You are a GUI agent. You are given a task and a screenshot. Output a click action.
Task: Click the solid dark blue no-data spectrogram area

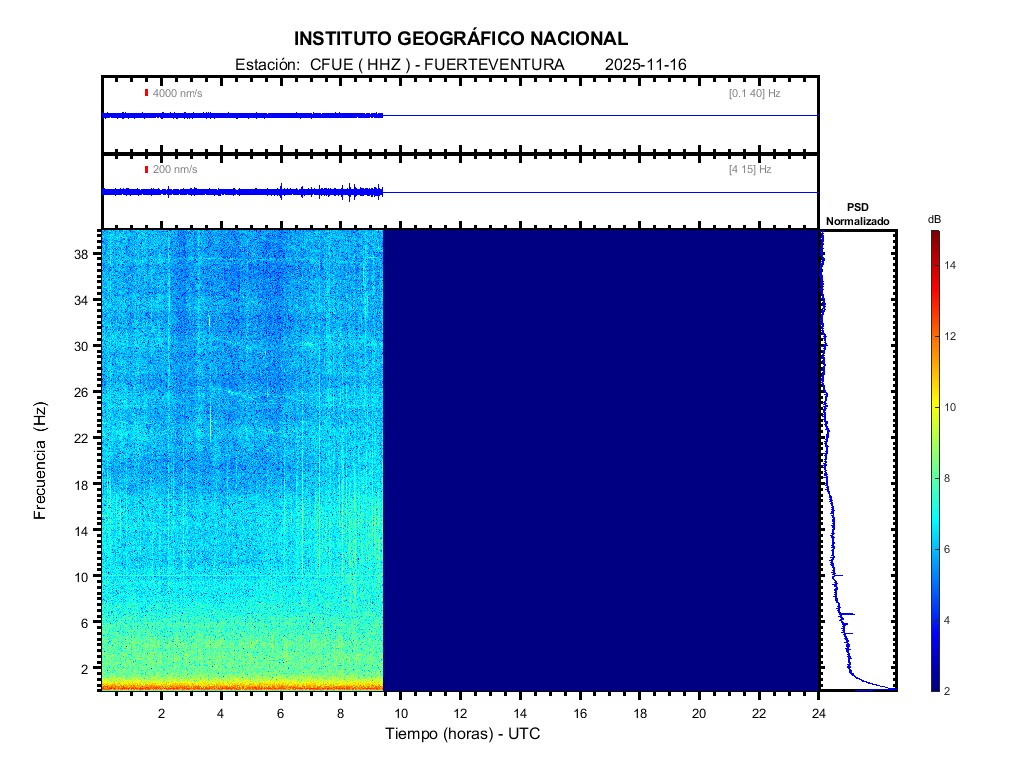pos(600,460)
